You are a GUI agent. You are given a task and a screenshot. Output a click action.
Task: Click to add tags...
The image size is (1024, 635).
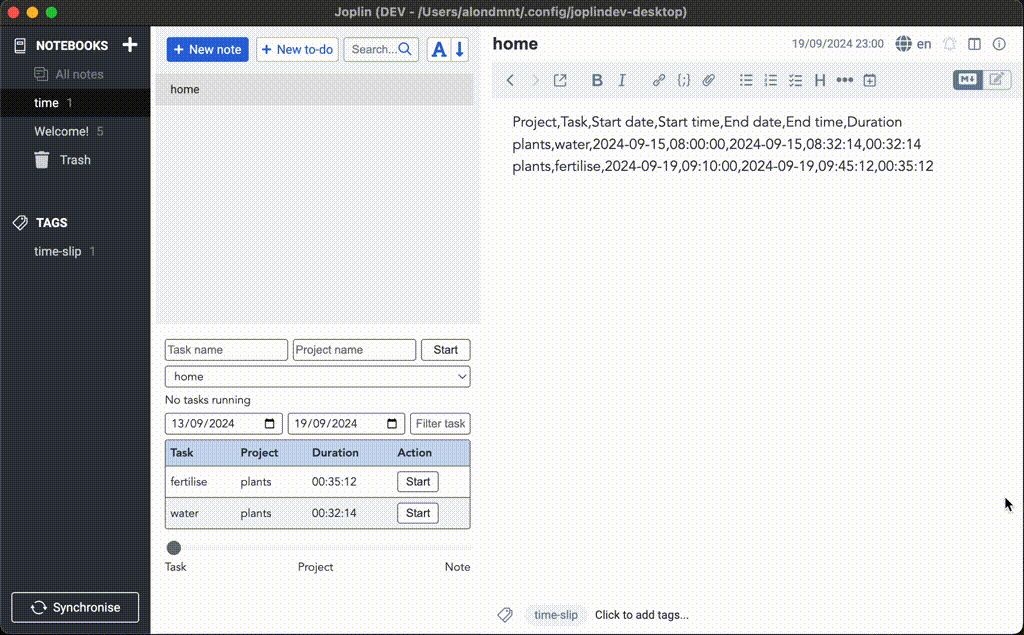point(641,615)
